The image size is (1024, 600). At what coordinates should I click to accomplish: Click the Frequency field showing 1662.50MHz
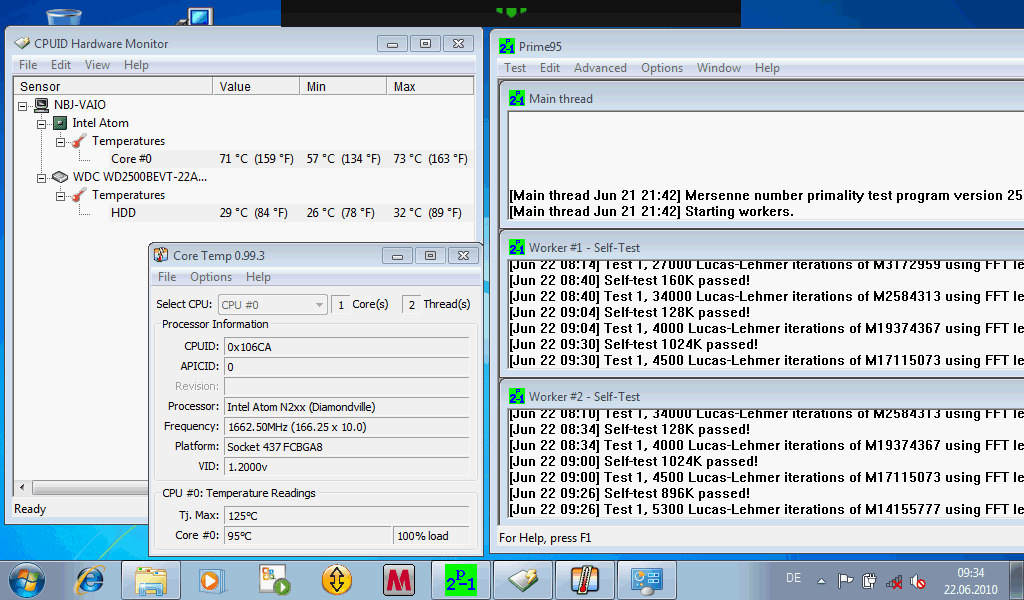(347, 427)
